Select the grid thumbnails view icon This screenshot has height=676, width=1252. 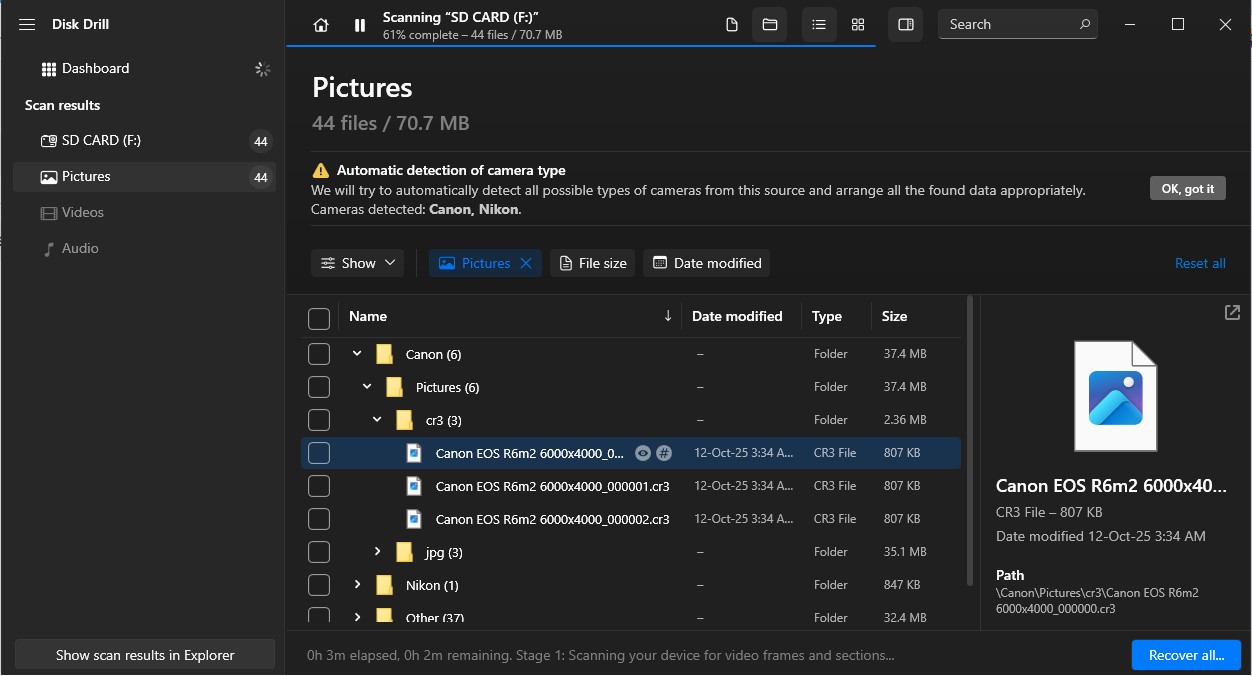pyautogui.click(x=858, y=25)
